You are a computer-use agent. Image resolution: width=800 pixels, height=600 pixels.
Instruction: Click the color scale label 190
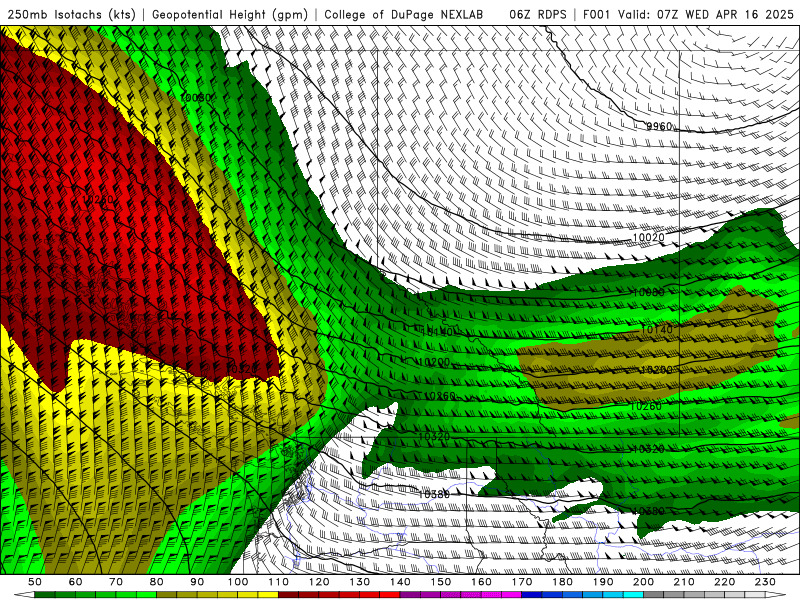pyautogui.click(x=604, y=582)
